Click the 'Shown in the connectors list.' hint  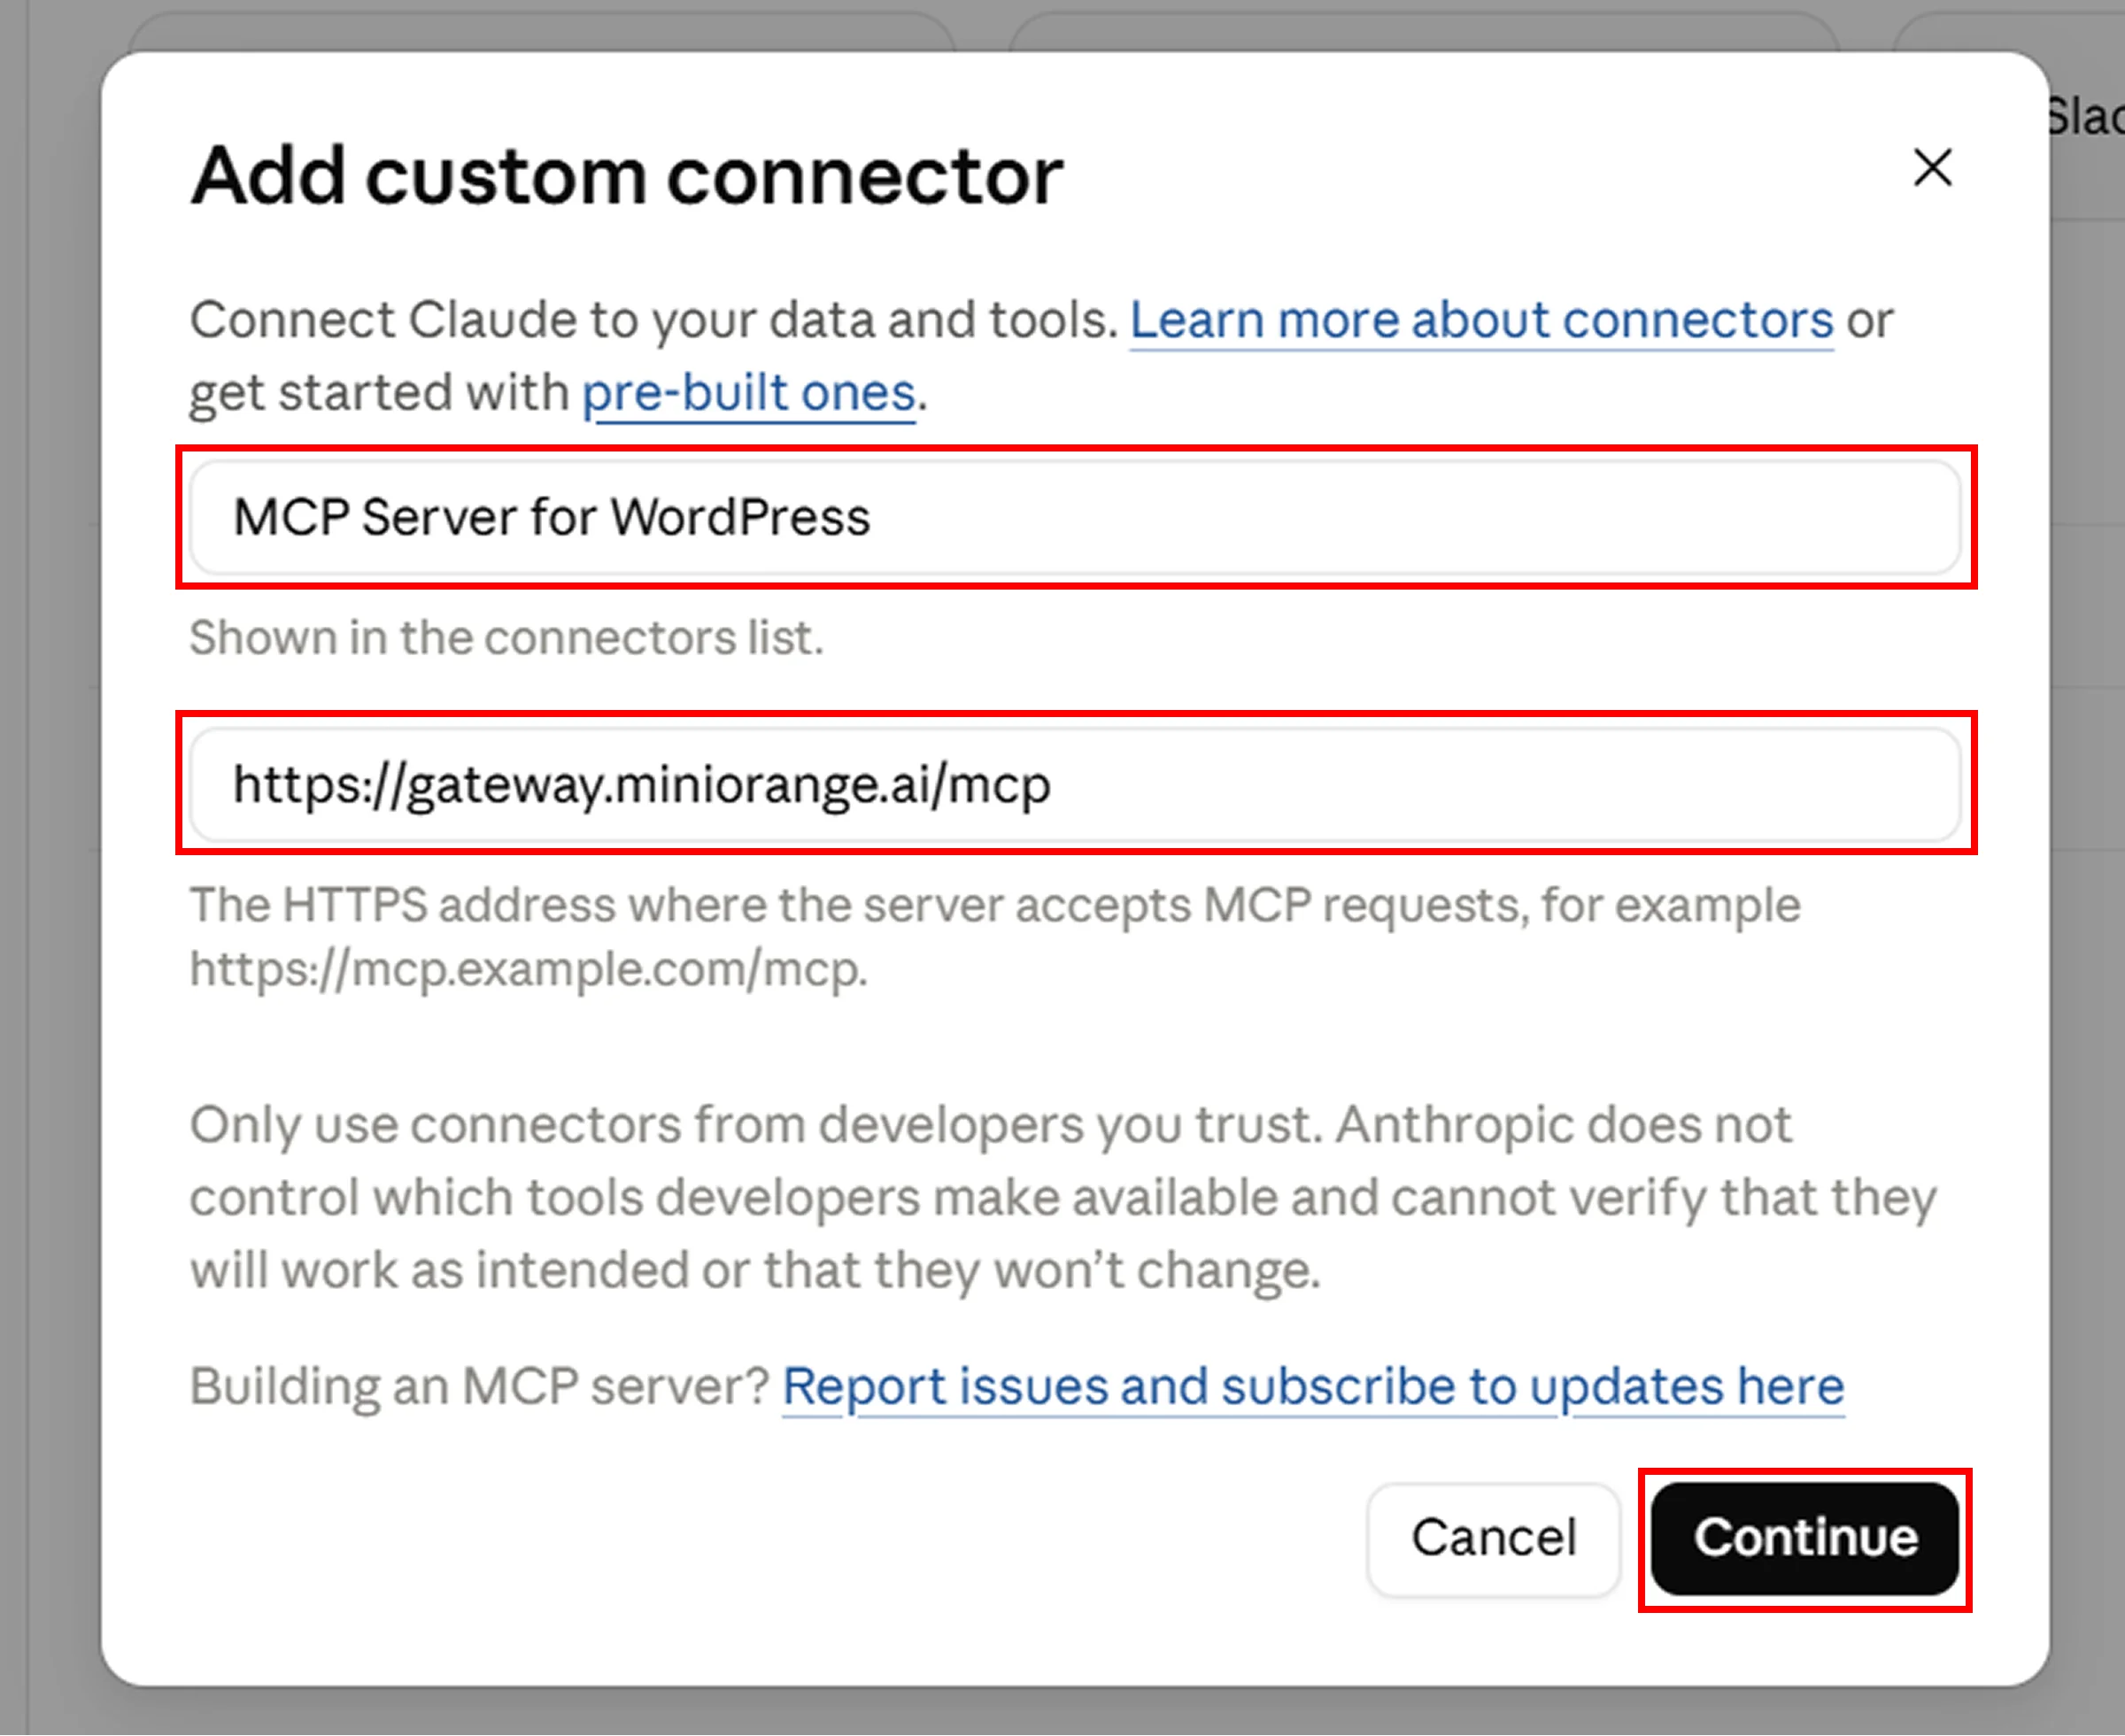pyautogui.click(x=507, y=638)
